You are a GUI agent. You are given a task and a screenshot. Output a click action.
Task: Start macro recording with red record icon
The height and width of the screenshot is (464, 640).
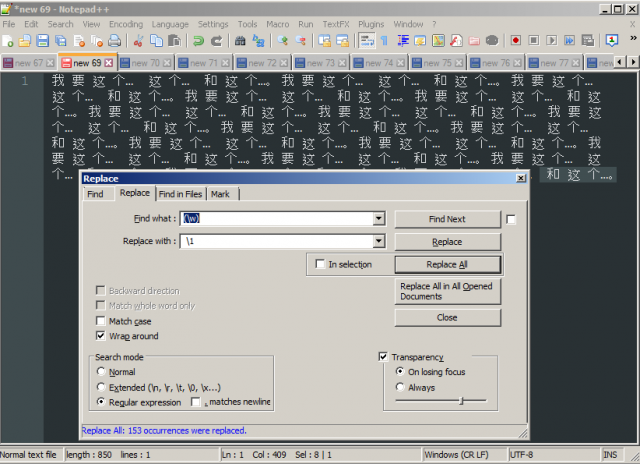(x=516, y=41)
